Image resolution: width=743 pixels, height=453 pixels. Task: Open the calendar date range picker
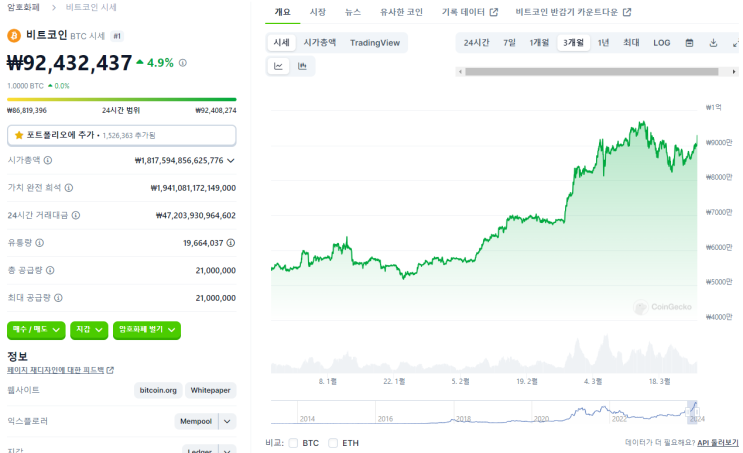[x=689, y=43]
